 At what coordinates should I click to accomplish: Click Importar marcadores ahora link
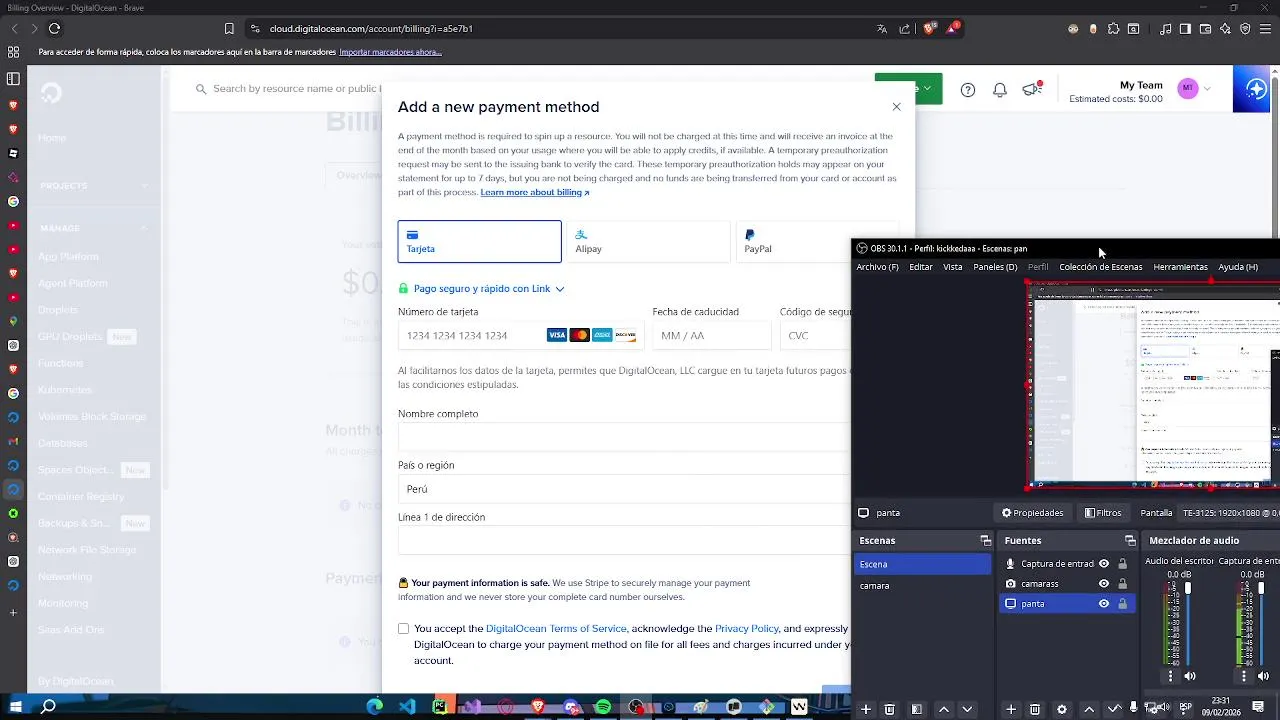coord(390,52)
